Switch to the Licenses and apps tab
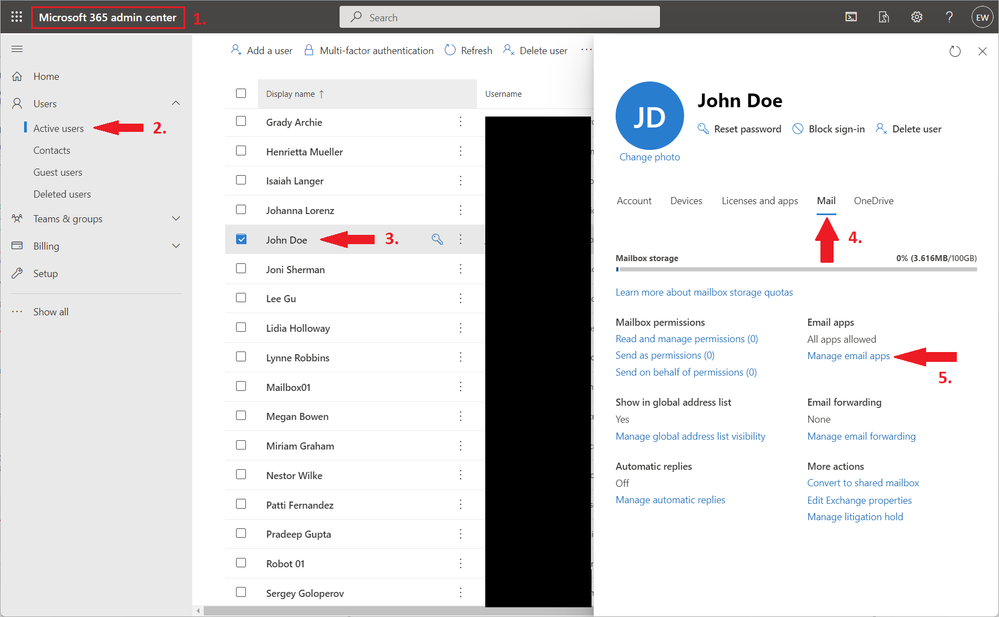This screenshot has height=617, width=999. tap(759, 201)
